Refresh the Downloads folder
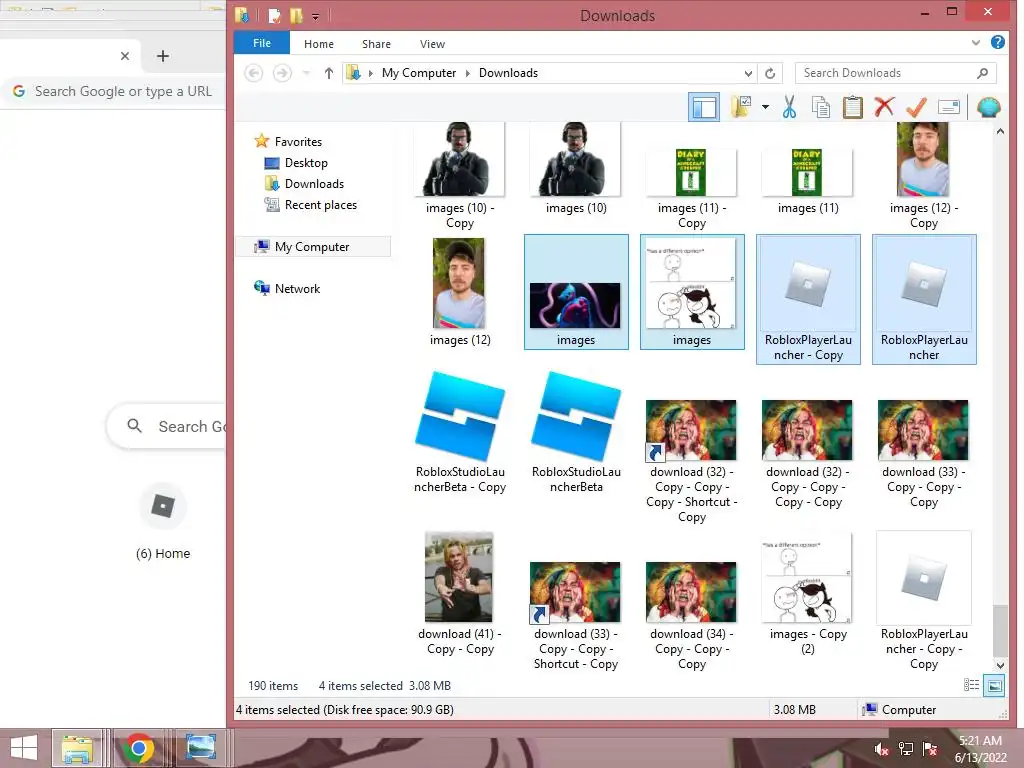 [x=770, y=73]
